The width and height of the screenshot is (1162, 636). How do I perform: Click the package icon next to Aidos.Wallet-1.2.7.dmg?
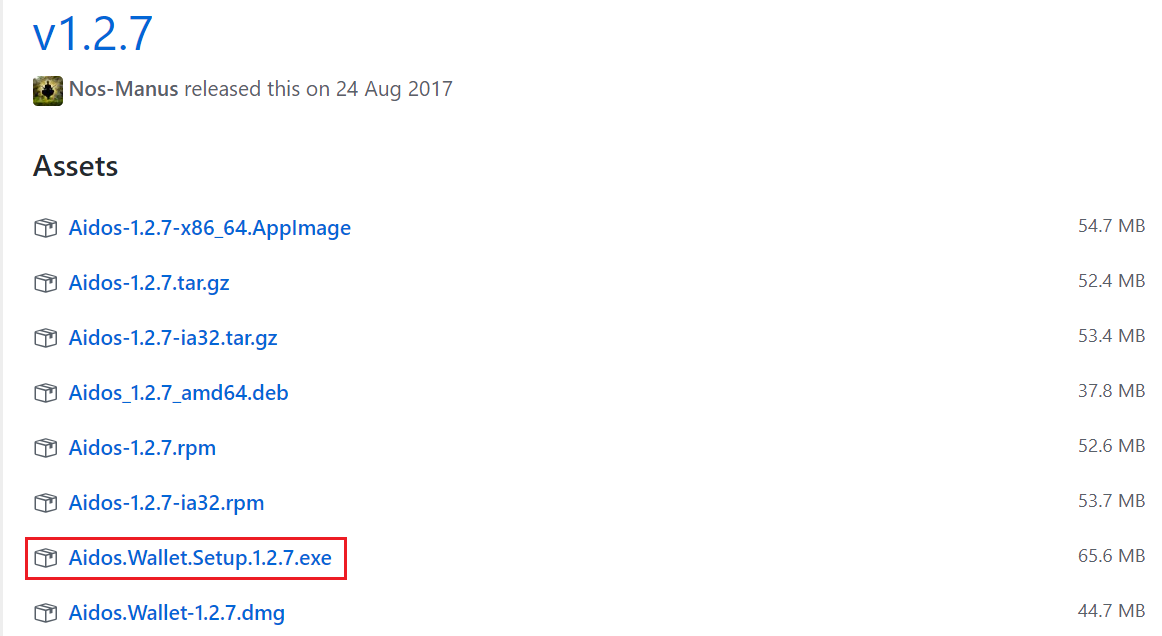[45, 612]
